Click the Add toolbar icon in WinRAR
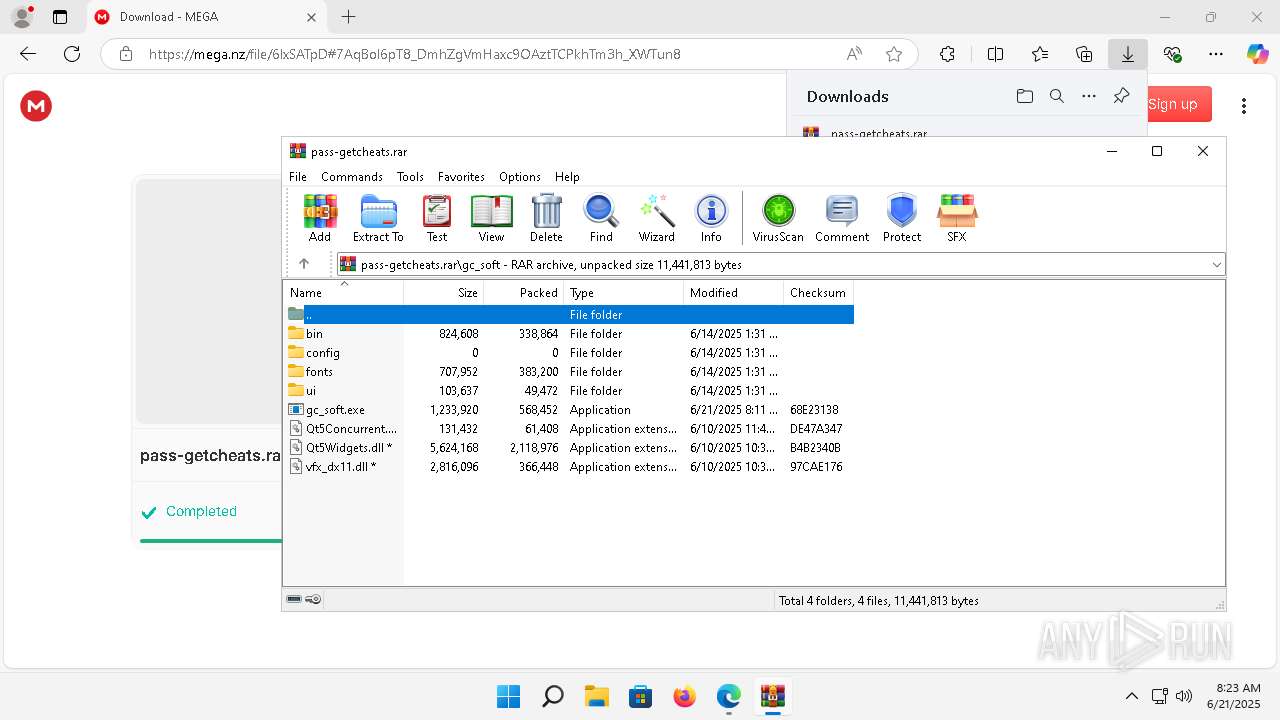 pyautogui.click(x=320, y=218)
